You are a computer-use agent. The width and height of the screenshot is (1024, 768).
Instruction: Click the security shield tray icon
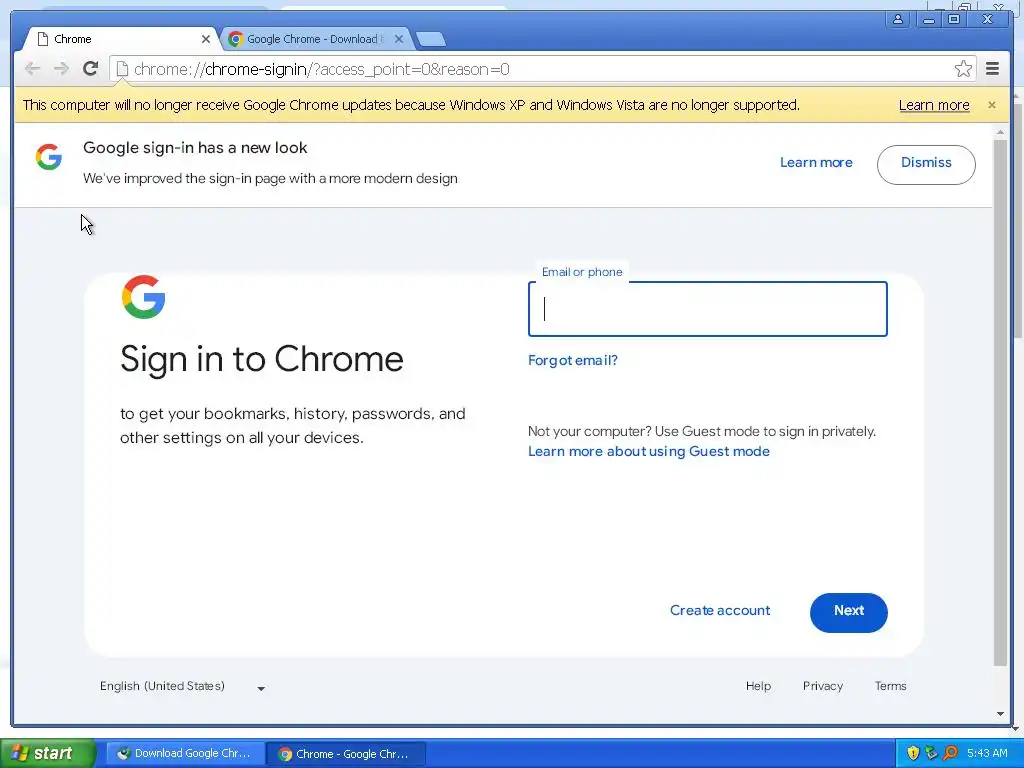click(x=913, y=753)
